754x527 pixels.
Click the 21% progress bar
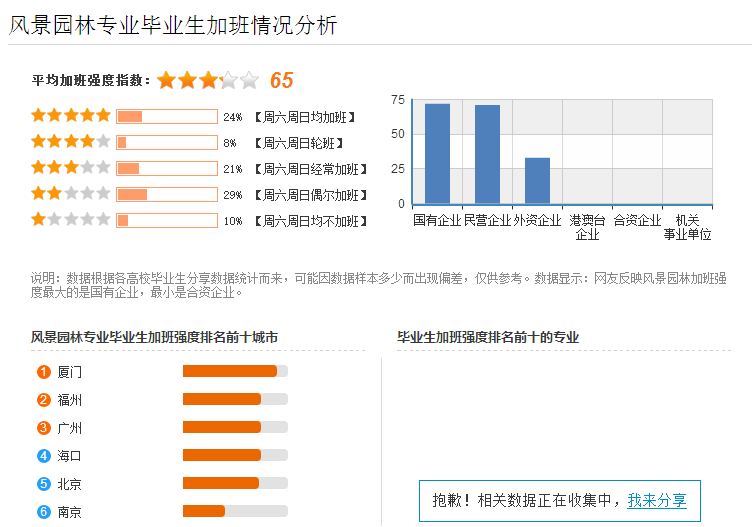167,168
